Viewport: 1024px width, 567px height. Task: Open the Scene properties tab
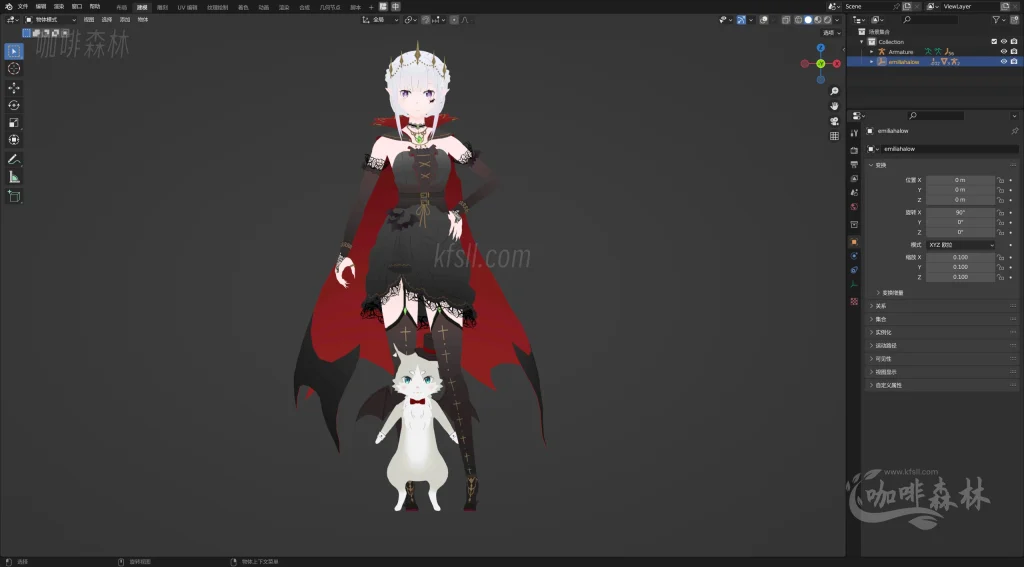pos(854,193)
